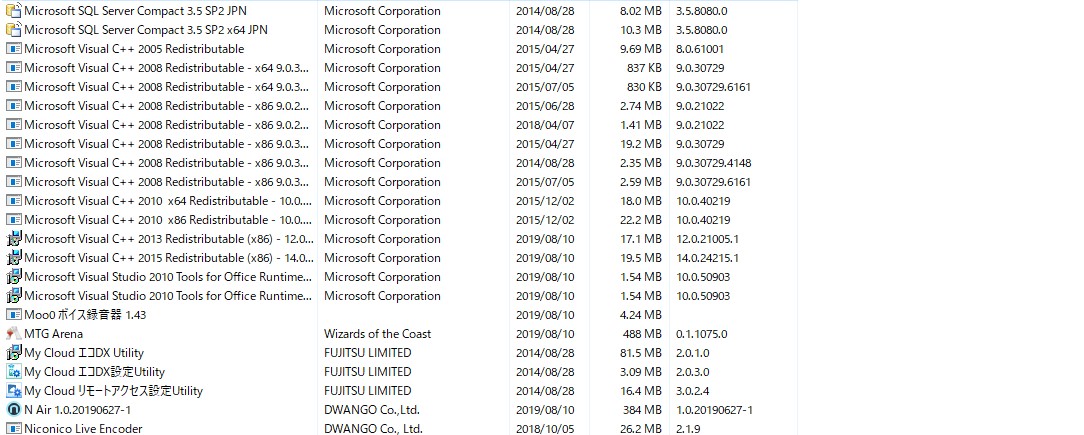Click the Visual C++ 2013 Redistributable icon

click(14, 239)
